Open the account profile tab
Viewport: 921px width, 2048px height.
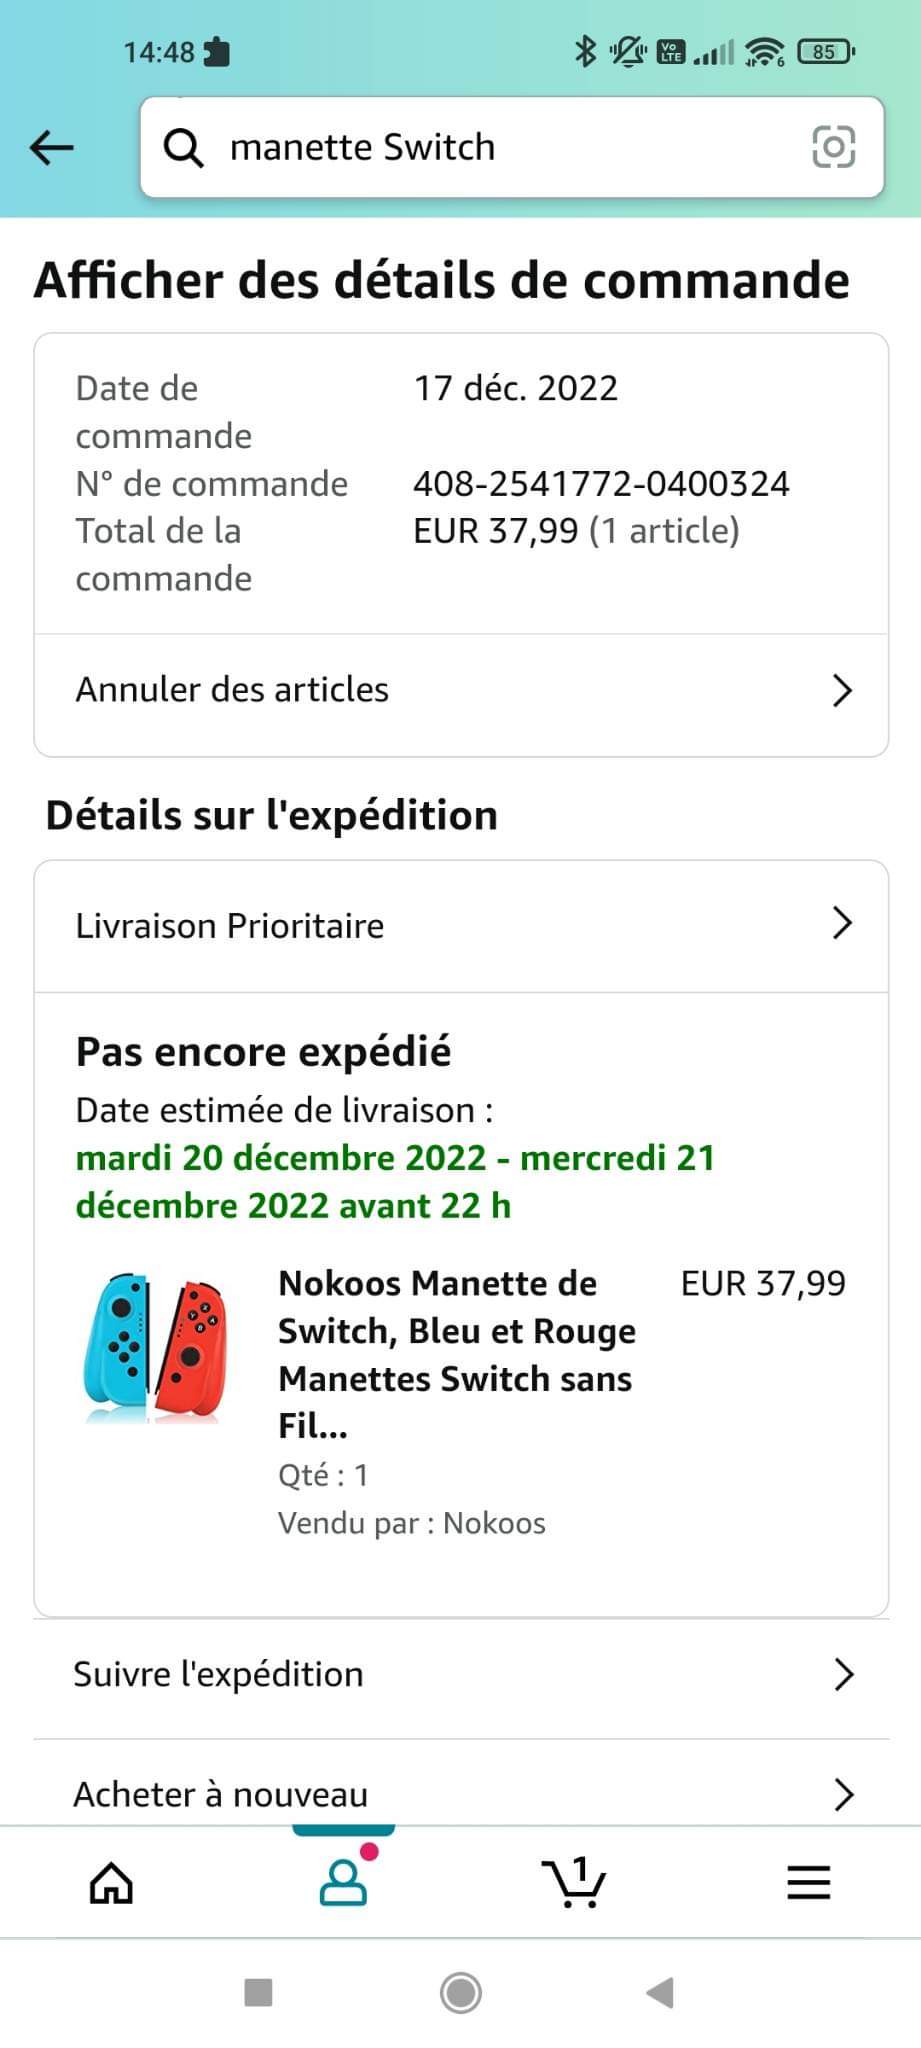pyautogui.click(x=343, y=1883)
